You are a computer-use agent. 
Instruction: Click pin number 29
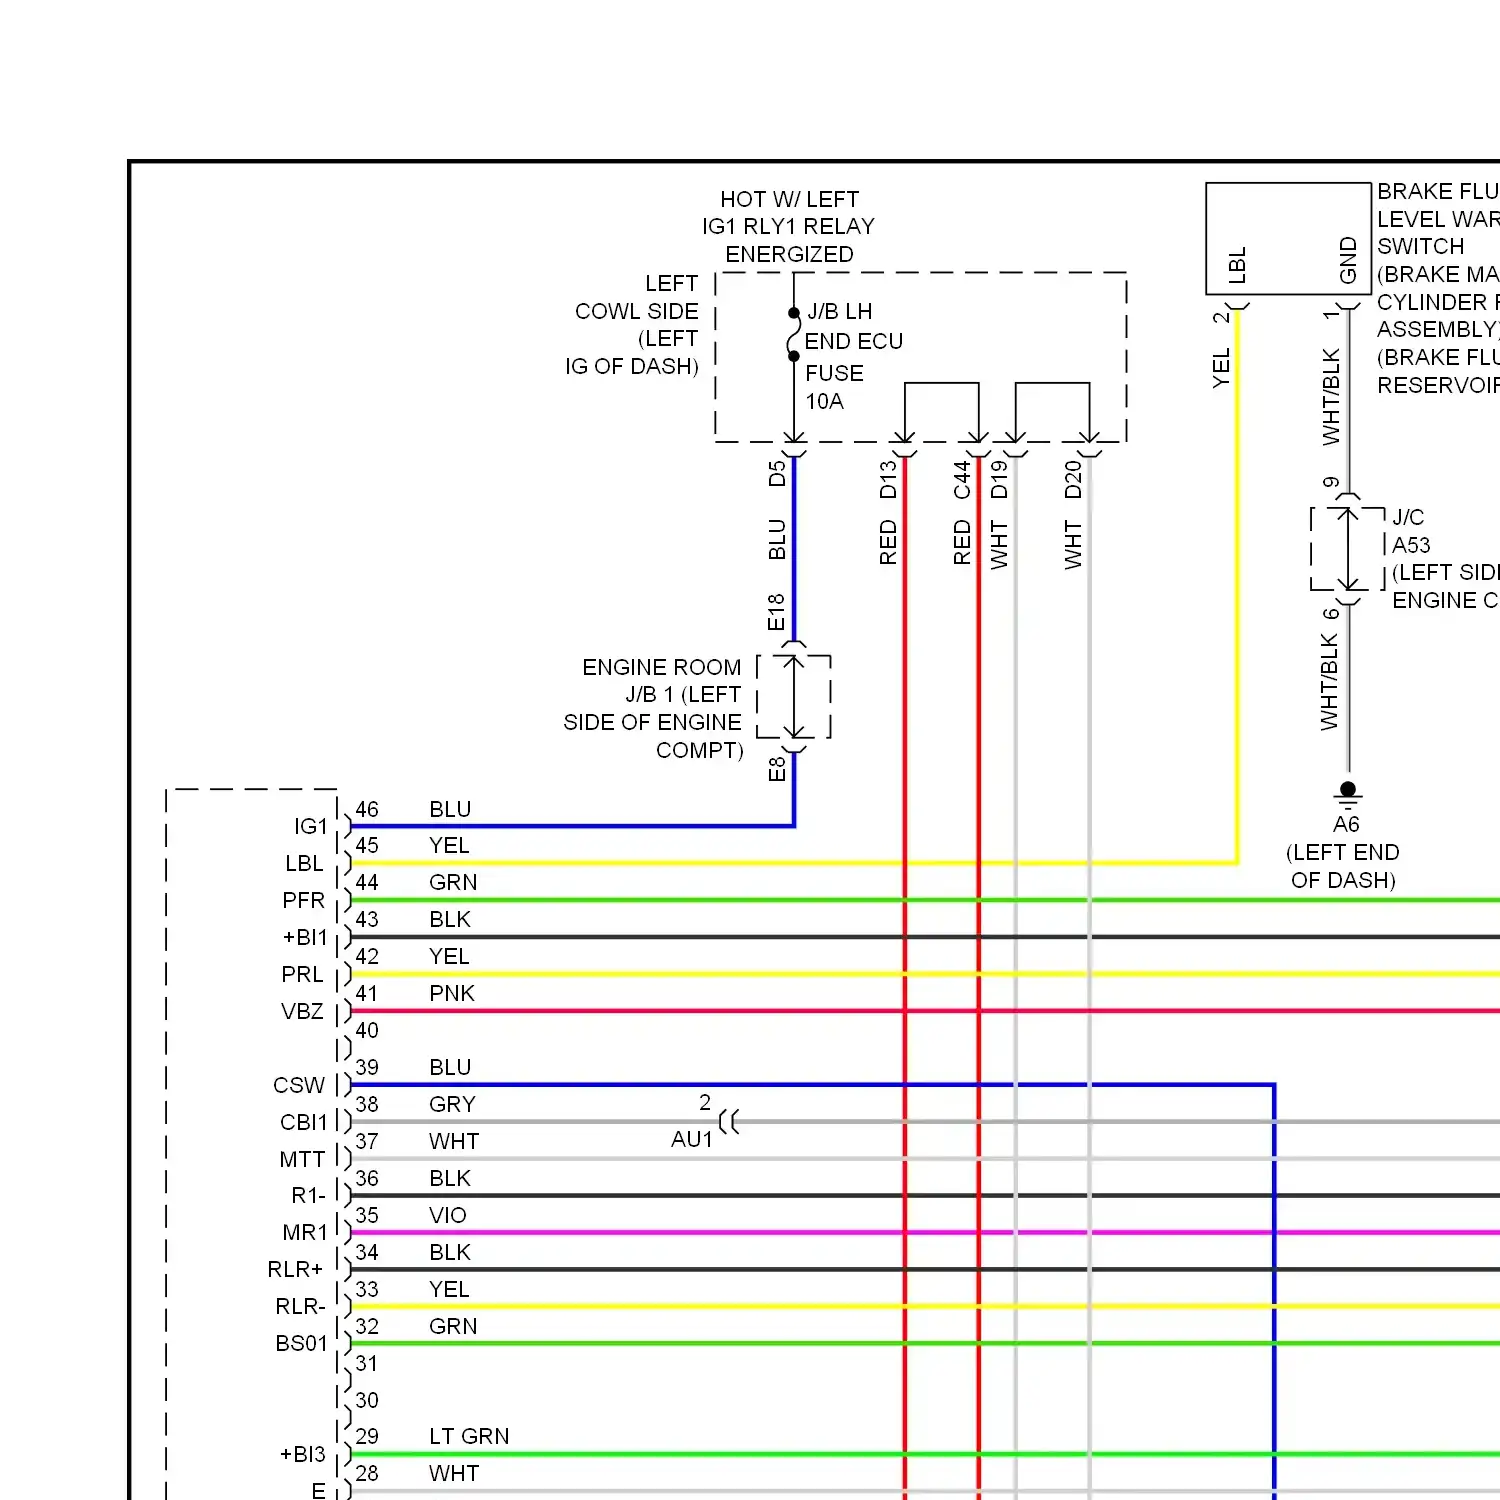(x=367, y=1436)
